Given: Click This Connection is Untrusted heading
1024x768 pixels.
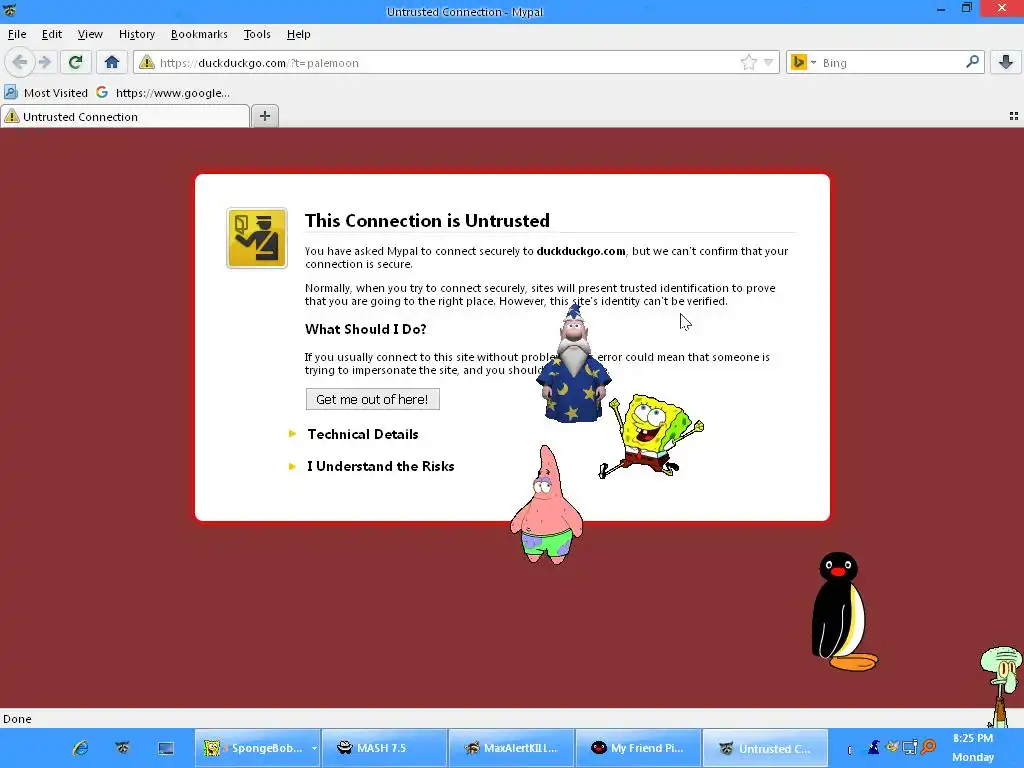Looking at the screenshot, I should point(427,221).
